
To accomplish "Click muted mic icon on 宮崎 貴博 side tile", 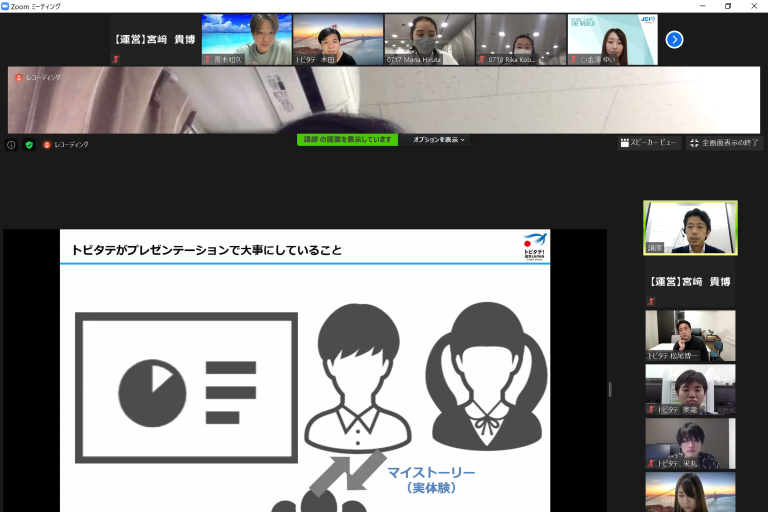I will pyautogui.click(x=650, y=300).
